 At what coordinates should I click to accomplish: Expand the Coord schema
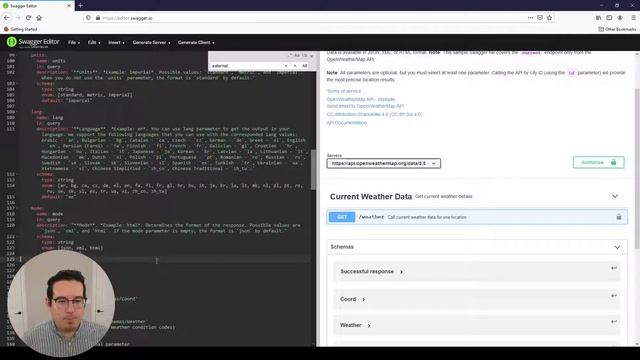coord(352,299)
